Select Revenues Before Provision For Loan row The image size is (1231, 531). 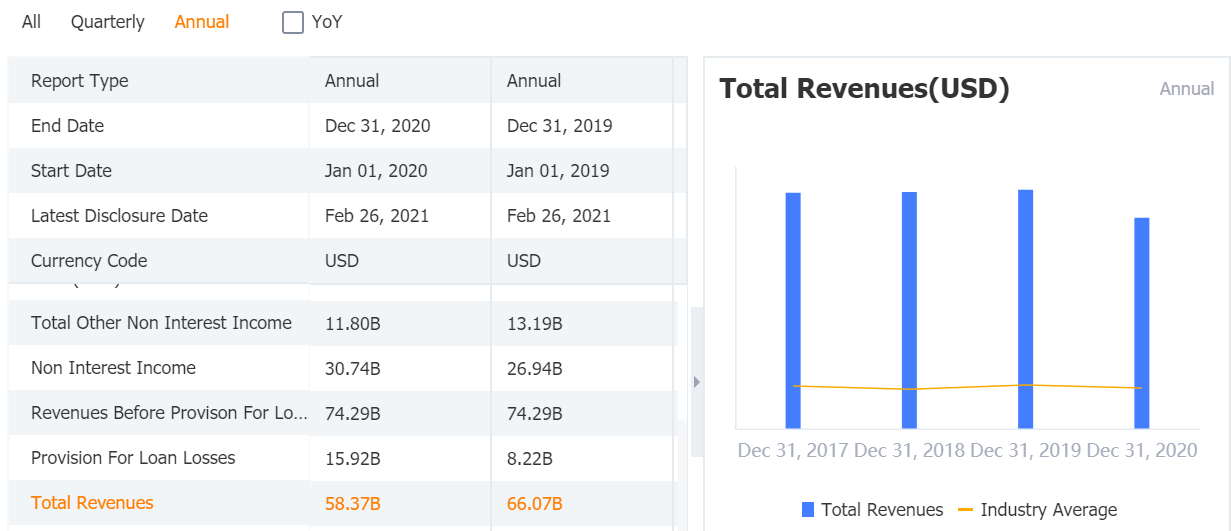click(x=168, y=413)
